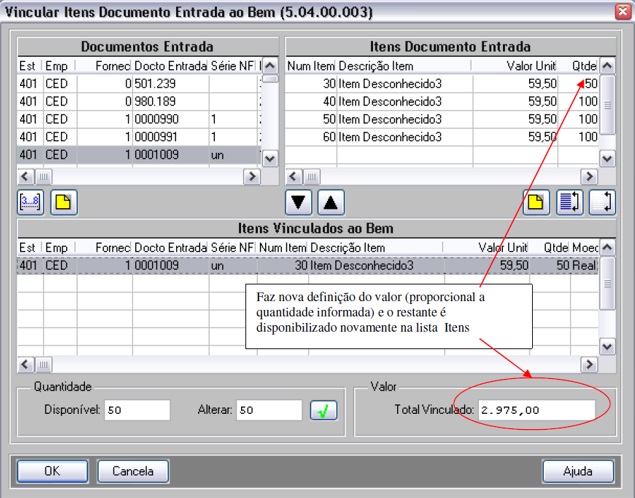Click scroll down arrow in Documentos Entrada list
This screenshot has width=635, height=498.
pos(270,158)
